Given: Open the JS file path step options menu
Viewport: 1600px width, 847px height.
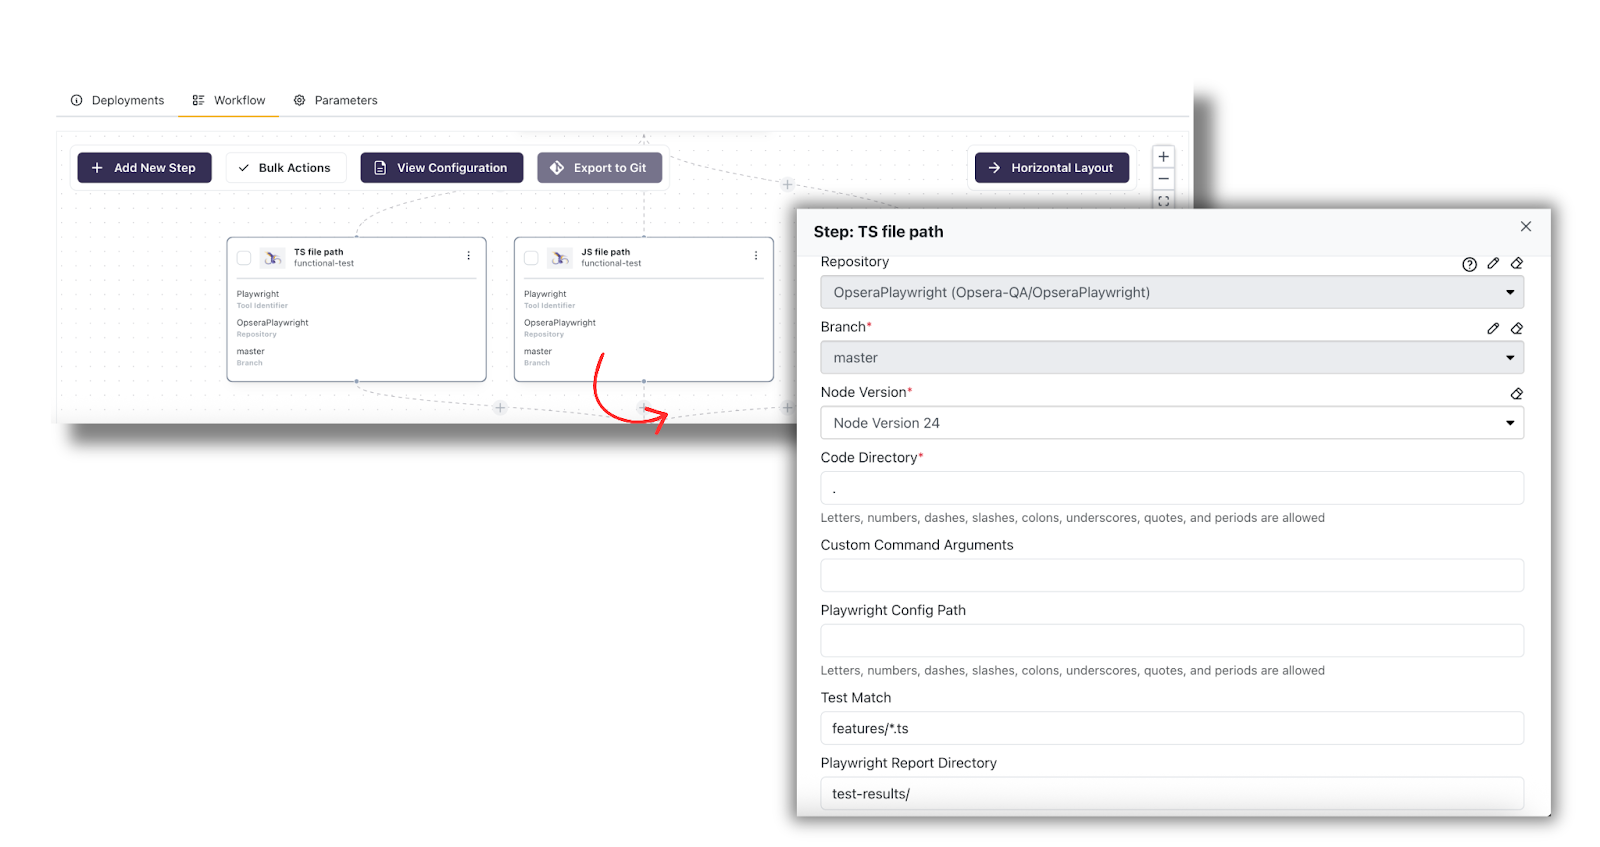Looking at the screenshot, I should [756, 256].
